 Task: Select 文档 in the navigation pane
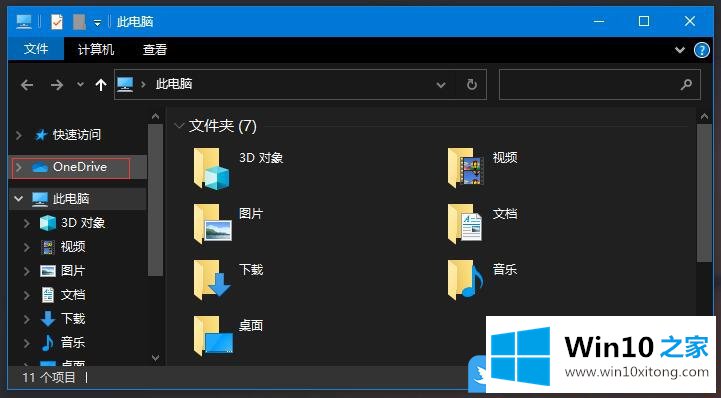73,295
